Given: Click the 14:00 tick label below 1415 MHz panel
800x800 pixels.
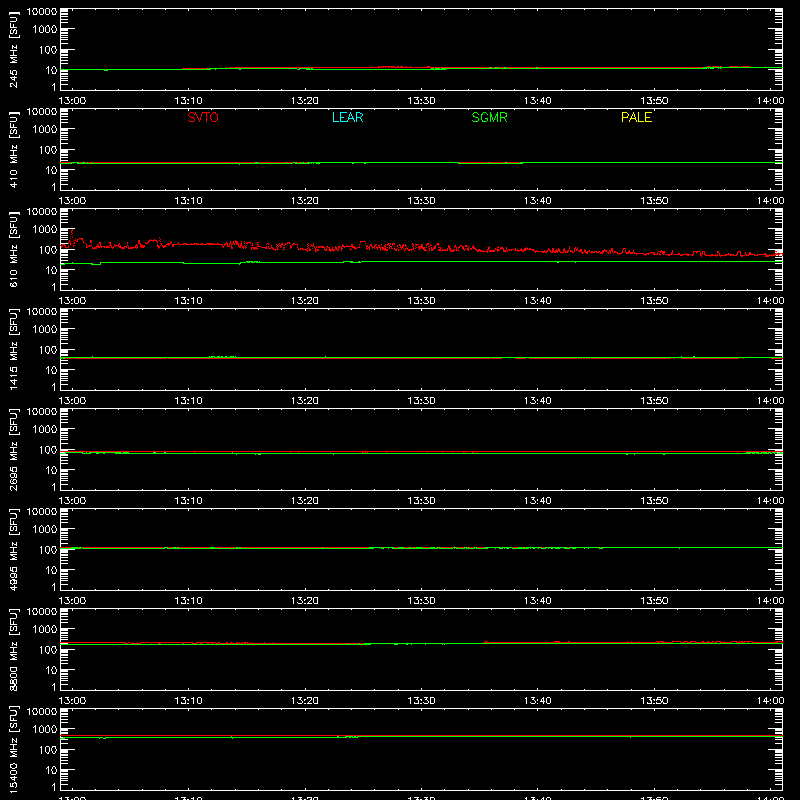Looking at the screenshot, I should [770, 401].
